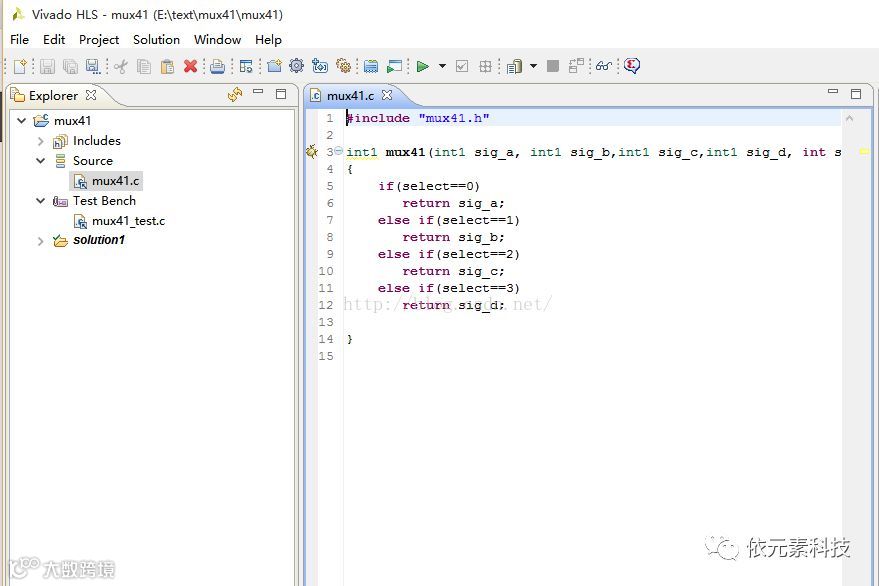Click the glasses Analysis icon
Screen dimensions: 879x586
(604, 66)
